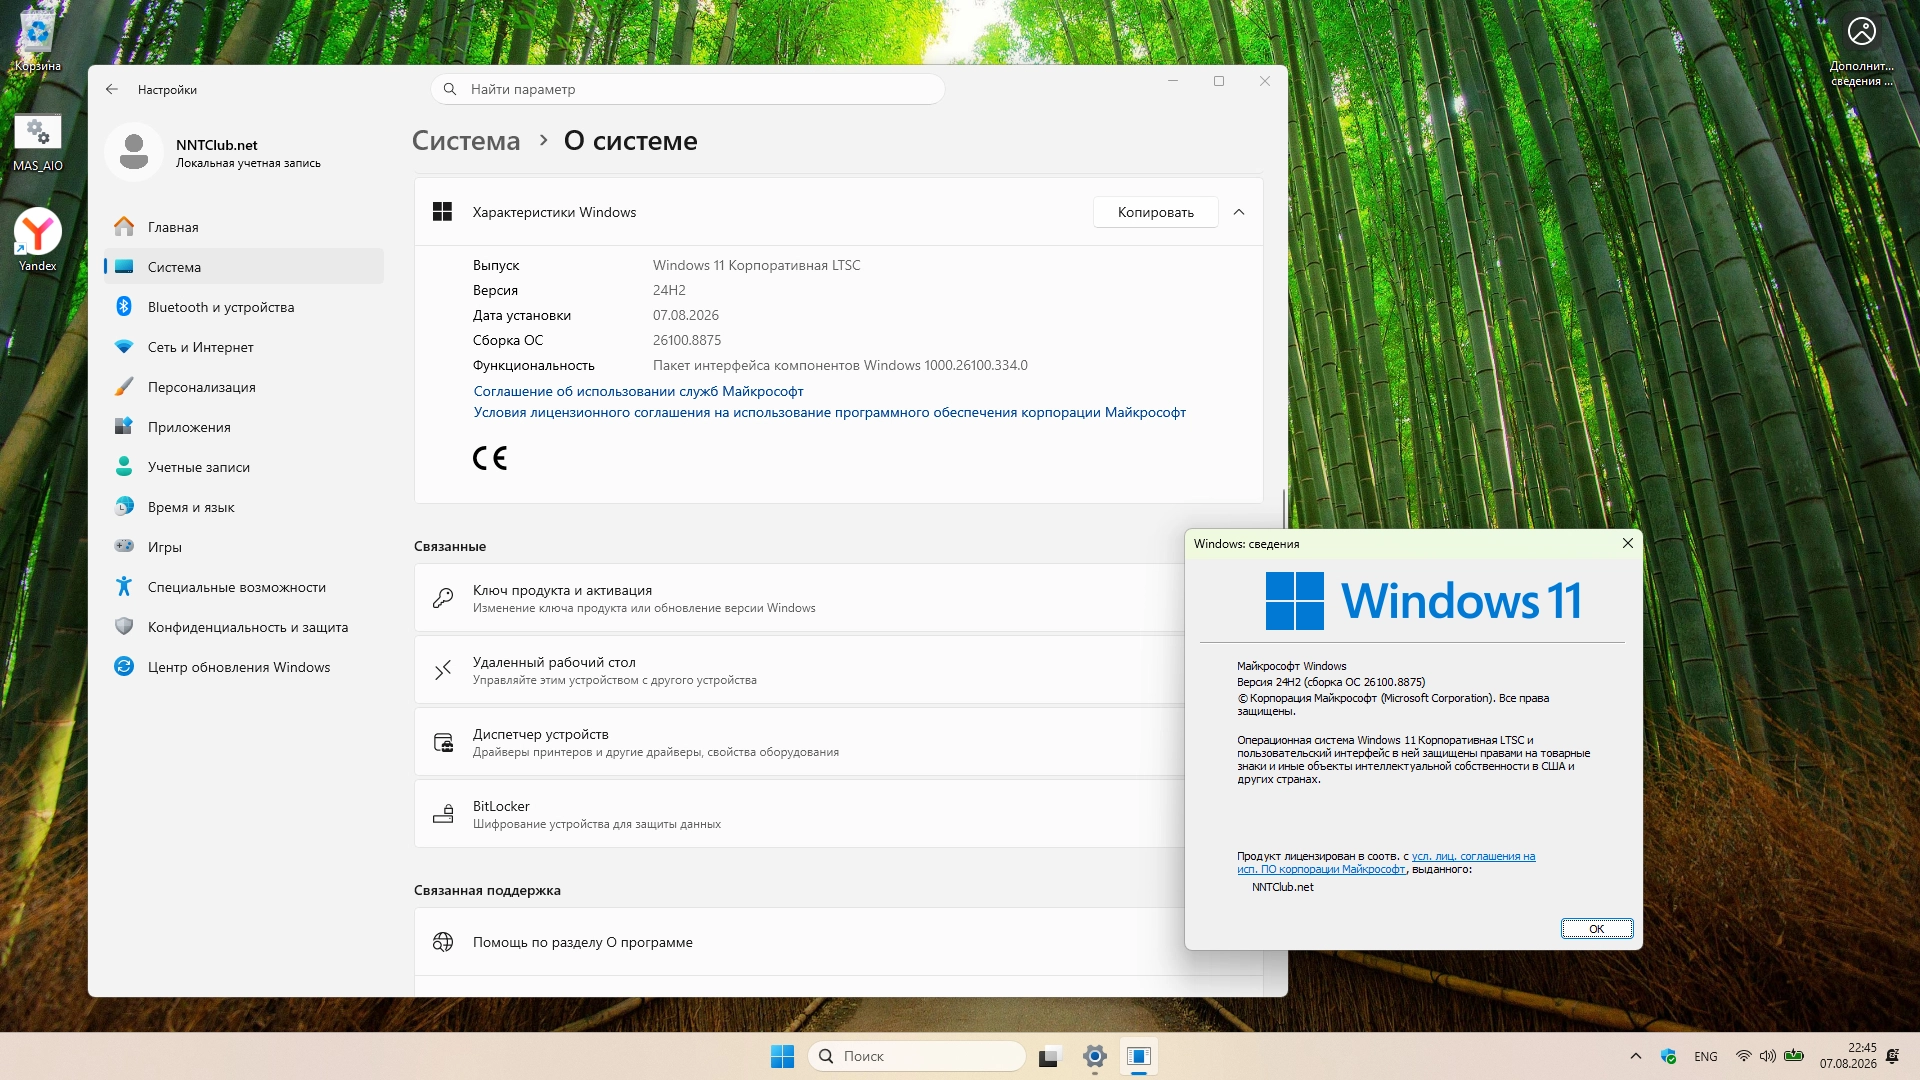Copy Windows specs with Копировать button
The width and height of the screenshot is (1920, 1080).
[1155, 212]
